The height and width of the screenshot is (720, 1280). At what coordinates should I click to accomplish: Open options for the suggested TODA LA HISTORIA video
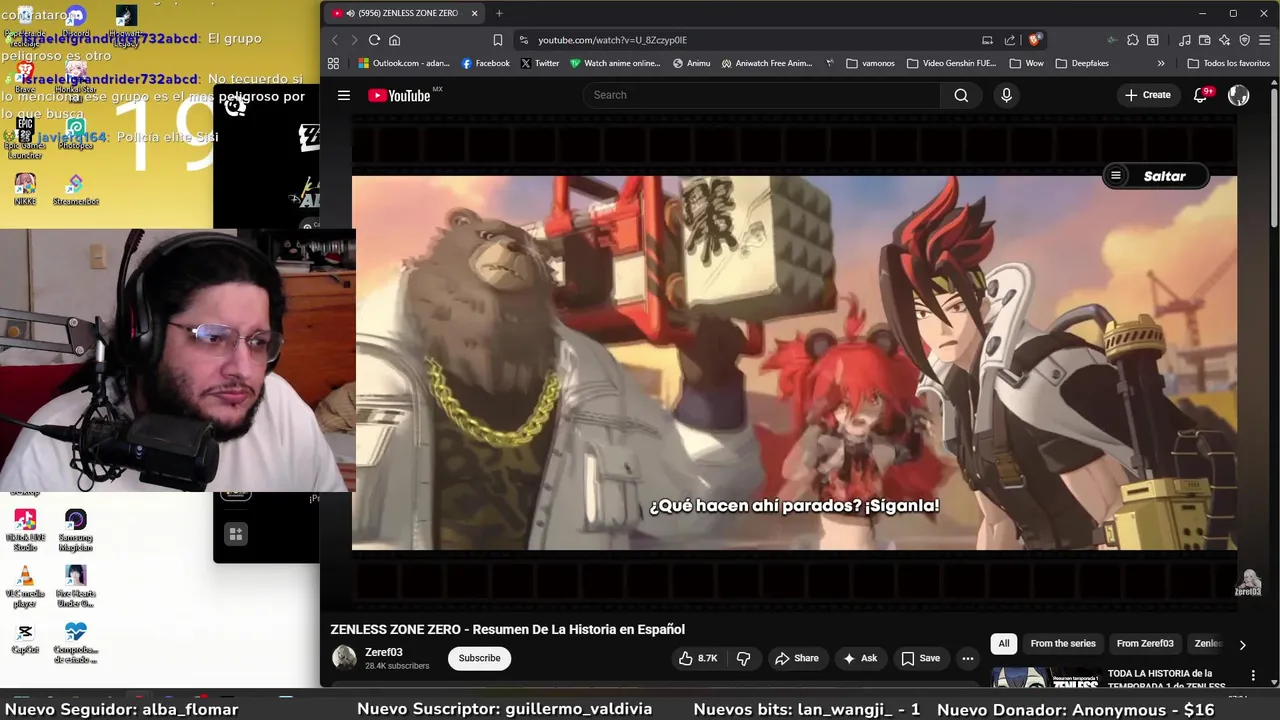click(x=1253, y=676)
